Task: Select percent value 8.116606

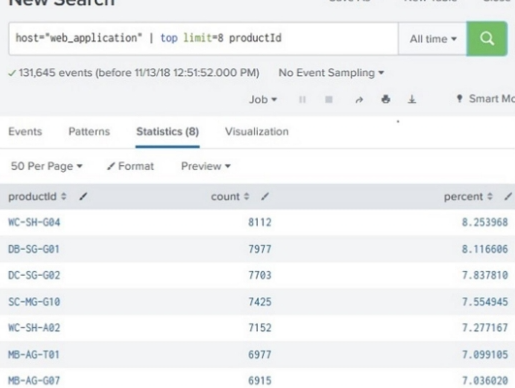Action: click(485, 249)
